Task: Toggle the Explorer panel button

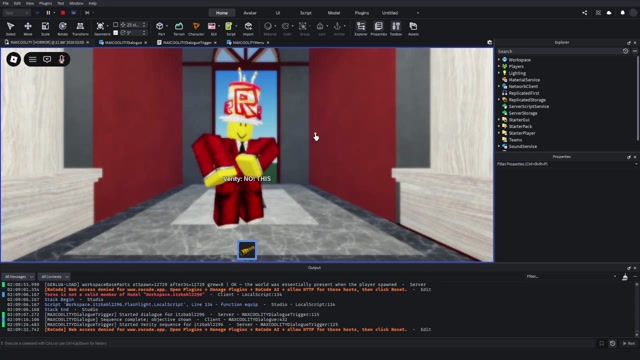Action: (x=361, y=29)
